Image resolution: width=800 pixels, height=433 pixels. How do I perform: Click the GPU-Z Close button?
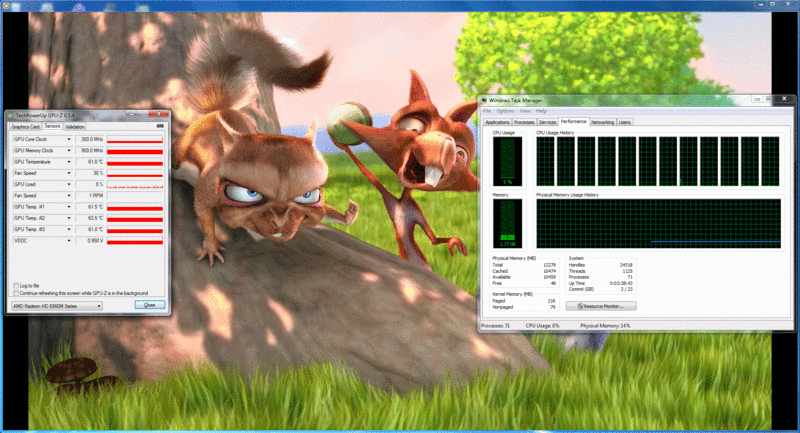149,305
